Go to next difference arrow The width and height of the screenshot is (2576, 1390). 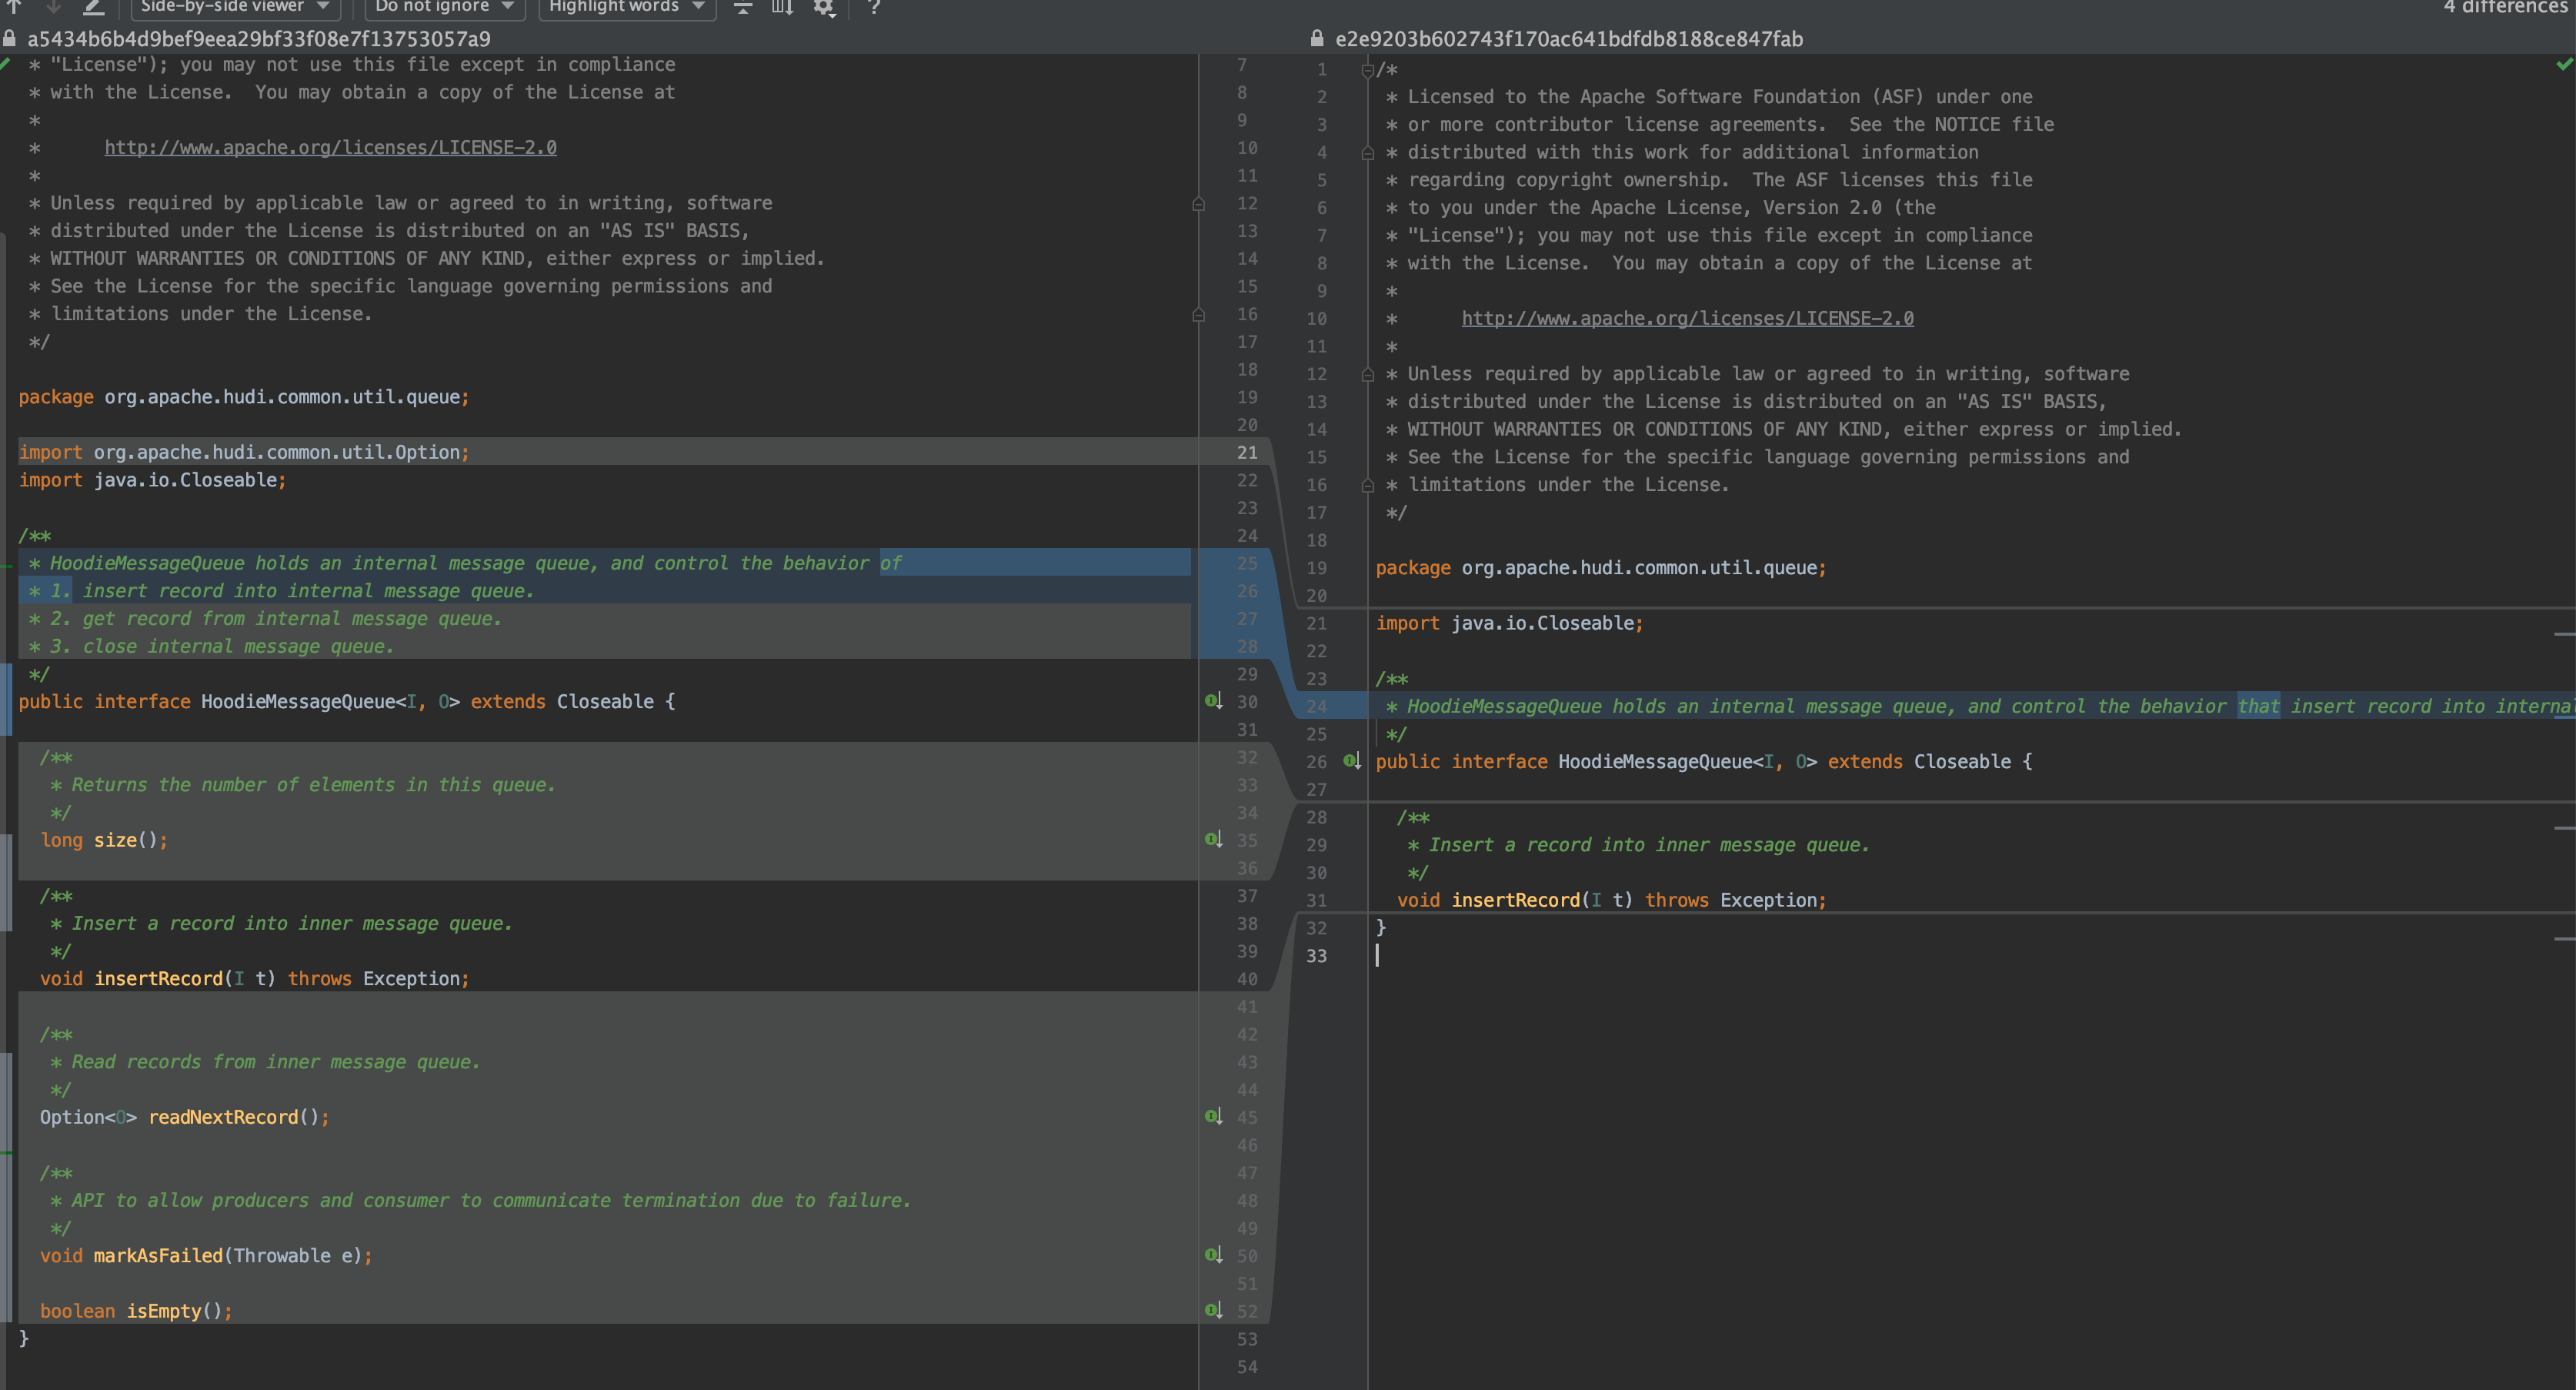53,6
